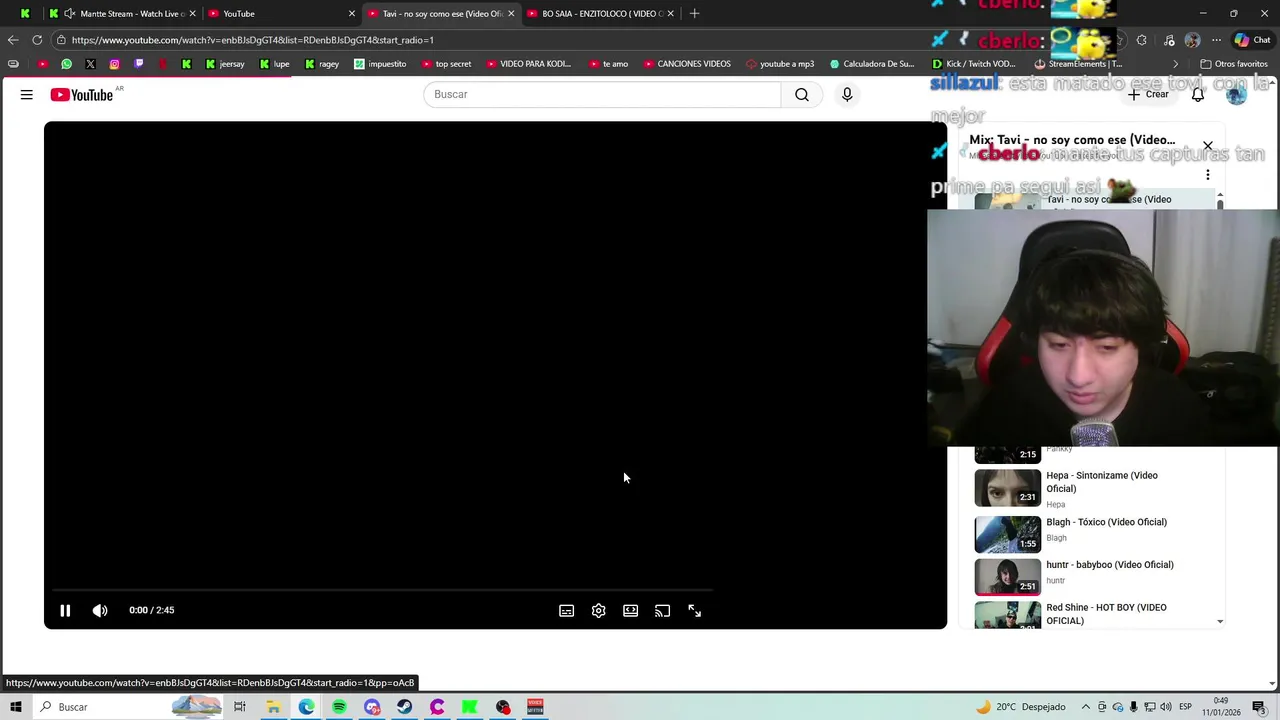Viewport: 1280px width, 720px height.
Task: Play the Blagh Tóxico thumbnail
Action: (1008, 534)
